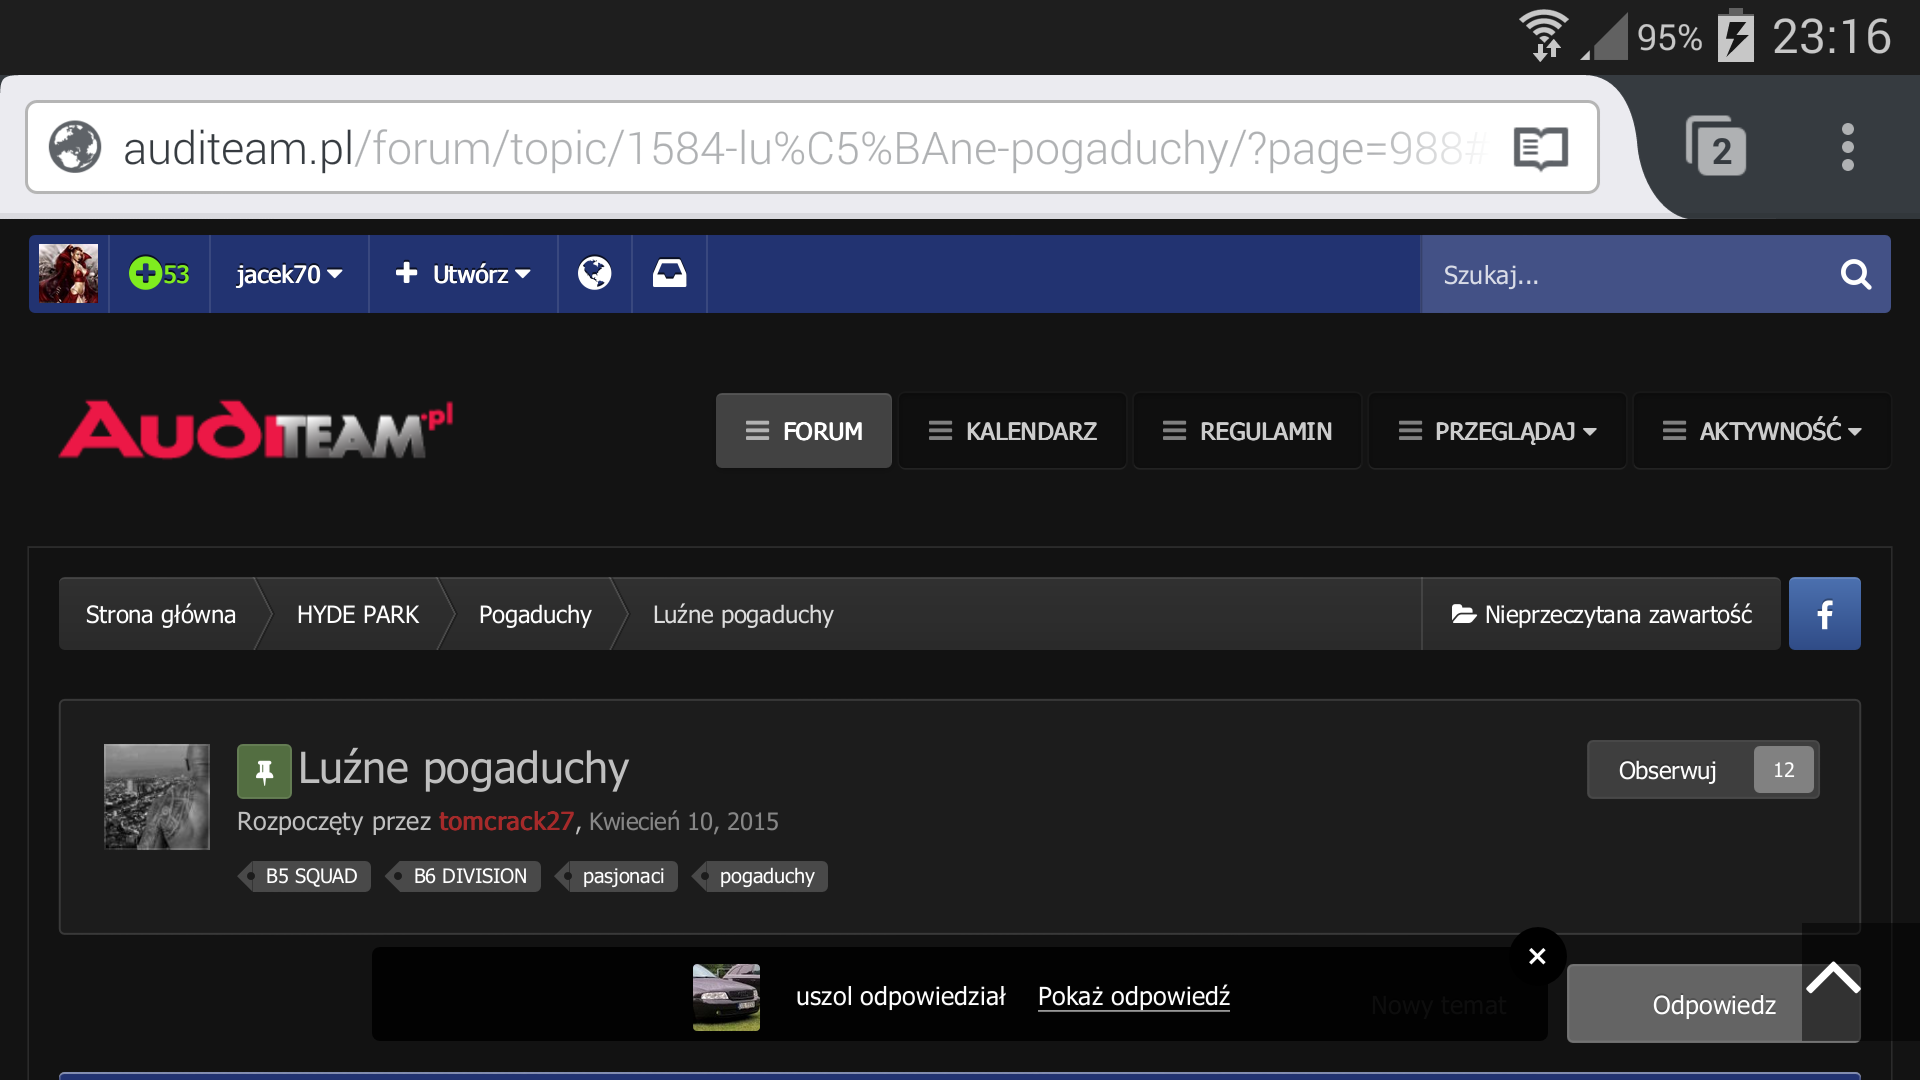Image resolution: width=1920 pixels, height=1080 pixels.
Task: Open the messages inbox icon
Action: point(669,273)
